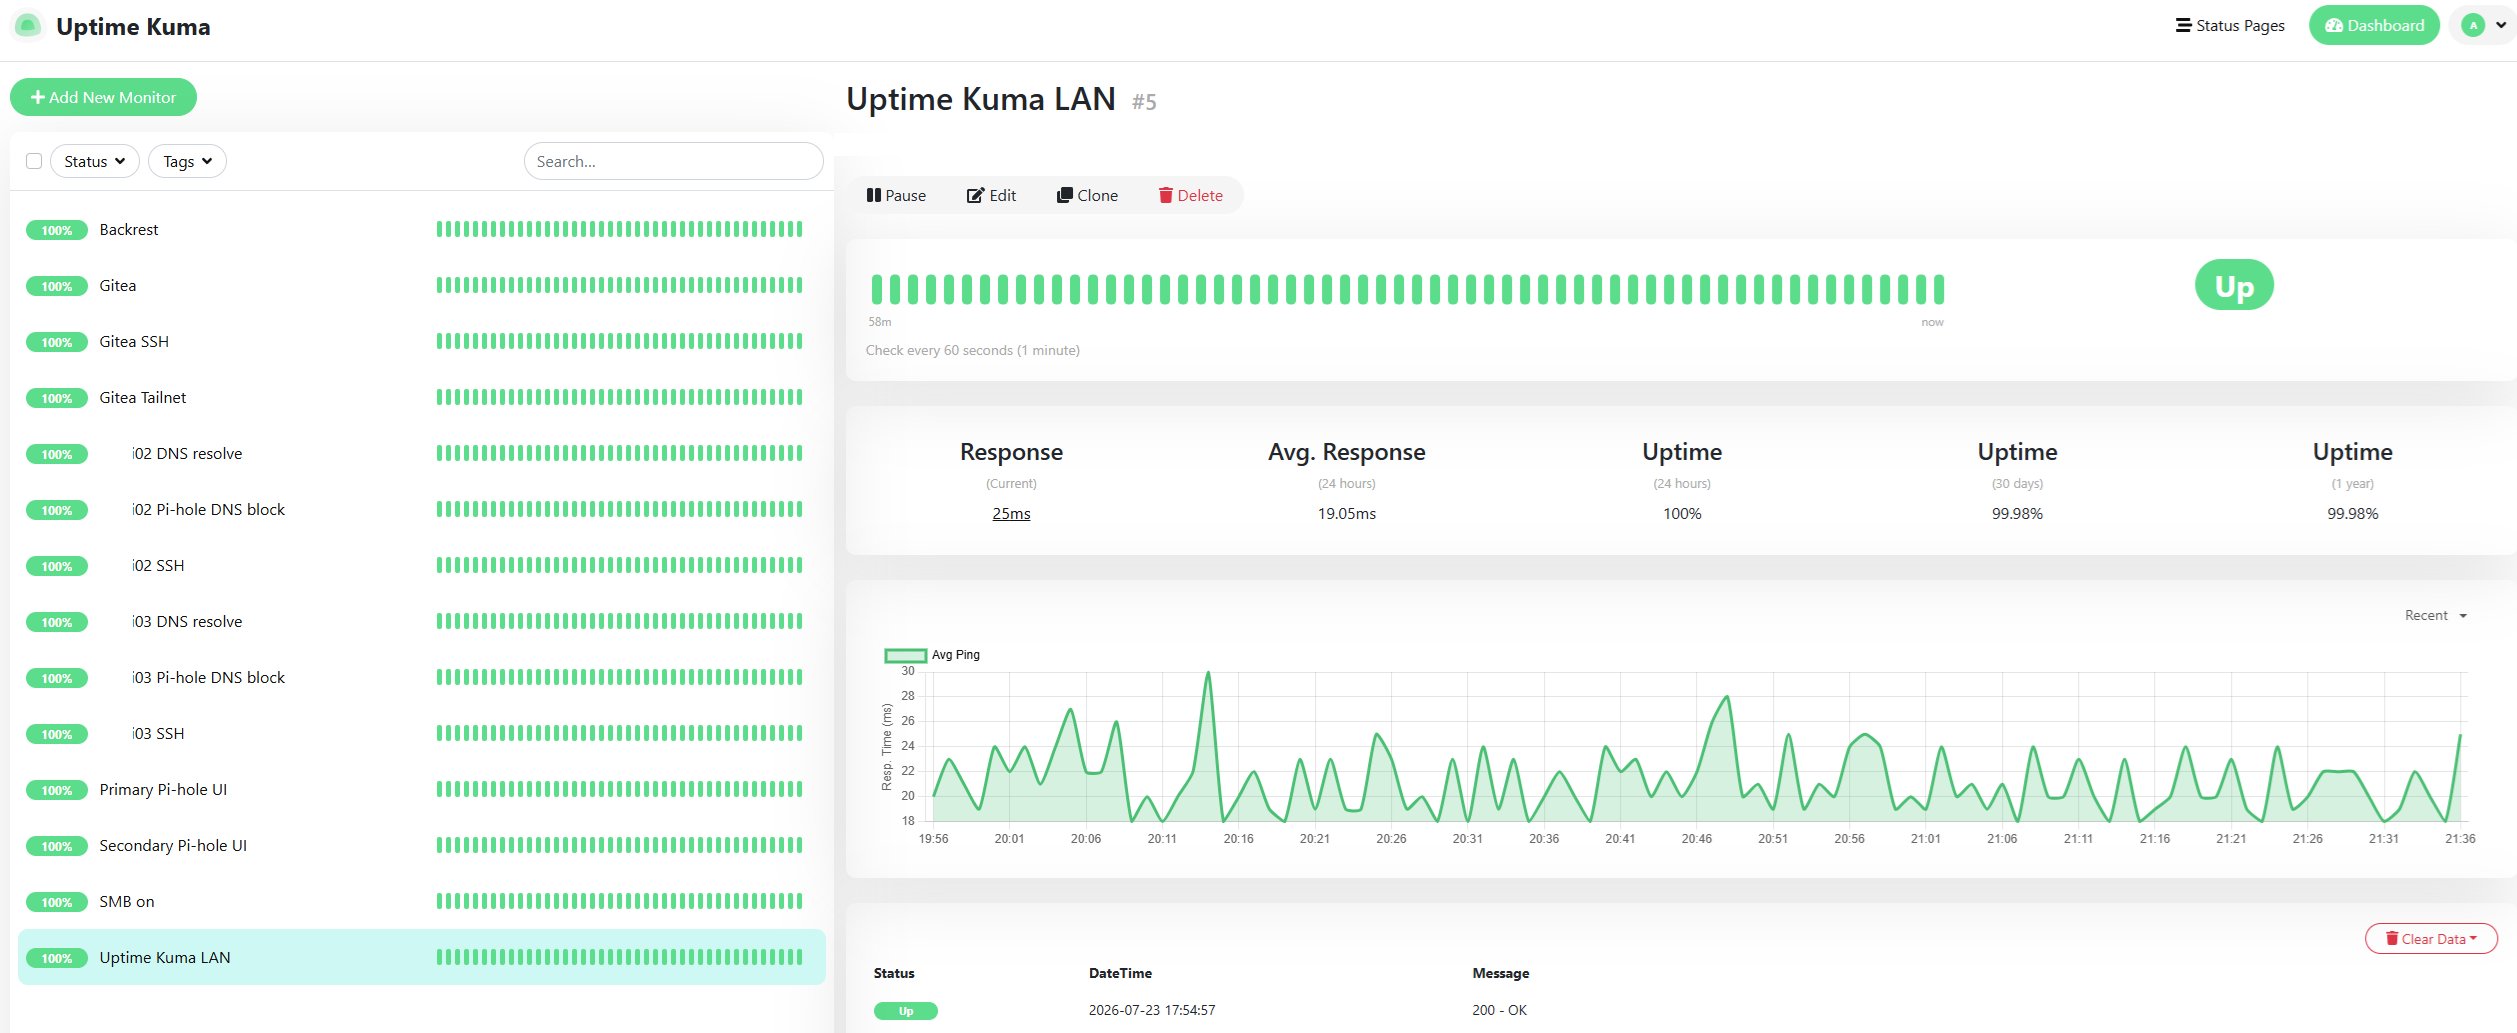Image resolution: width=2517 pixels, height=1033 pixels.
Task: Click the user profile avatar icon
Action: 2473,26
